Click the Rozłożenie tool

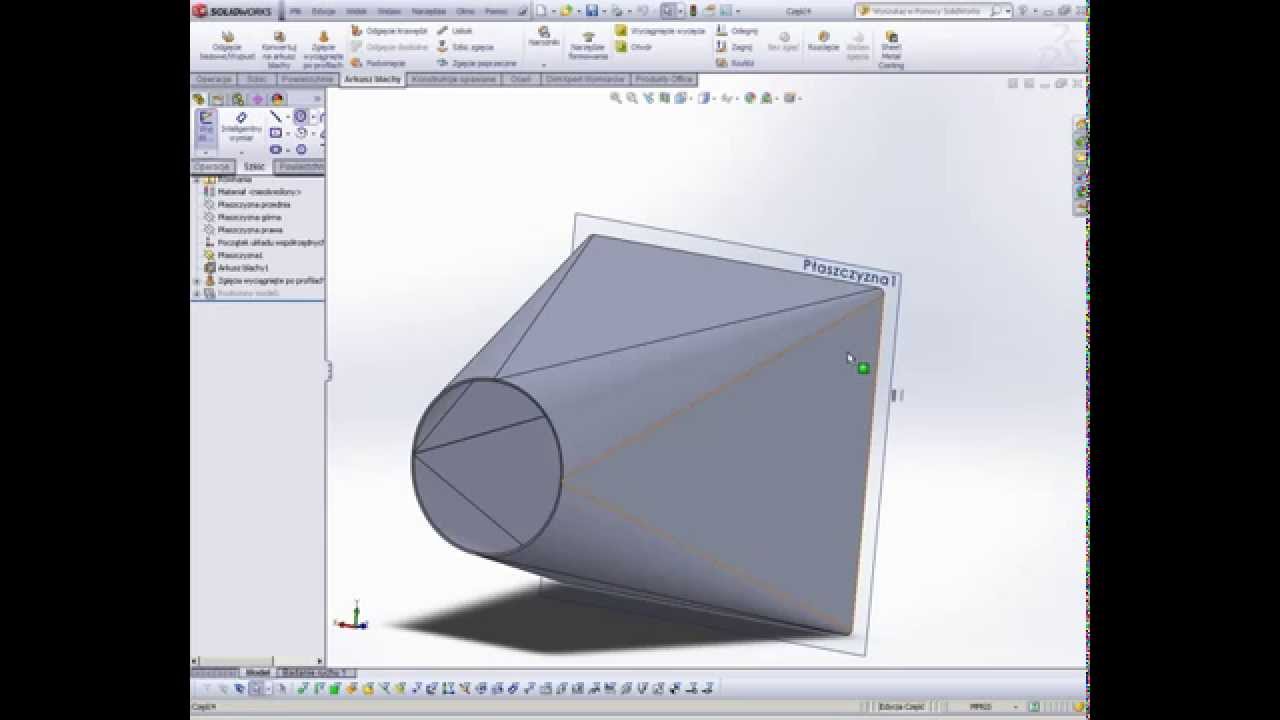pos(824,41)
